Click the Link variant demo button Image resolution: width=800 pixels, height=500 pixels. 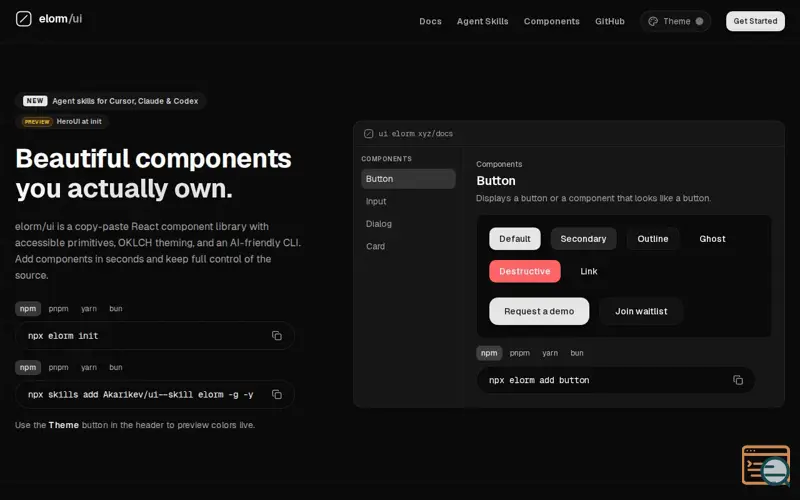[589, 271]
